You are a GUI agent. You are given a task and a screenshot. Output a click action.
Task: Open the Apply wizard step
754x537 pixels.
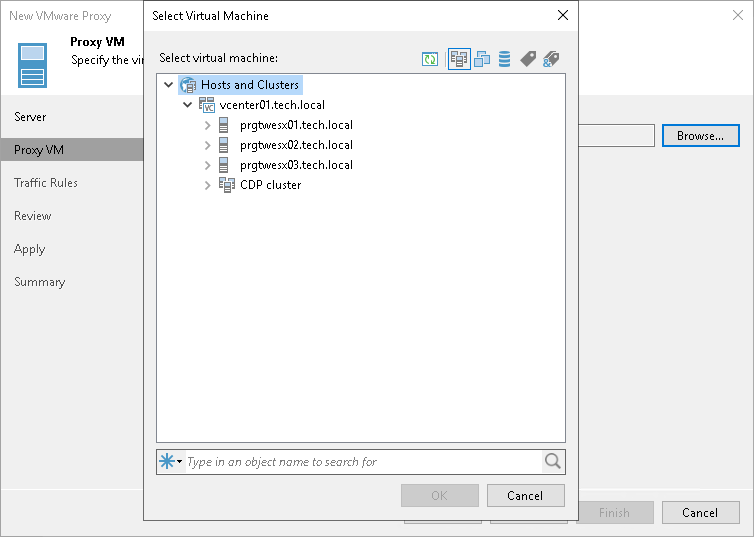[29, 249]
